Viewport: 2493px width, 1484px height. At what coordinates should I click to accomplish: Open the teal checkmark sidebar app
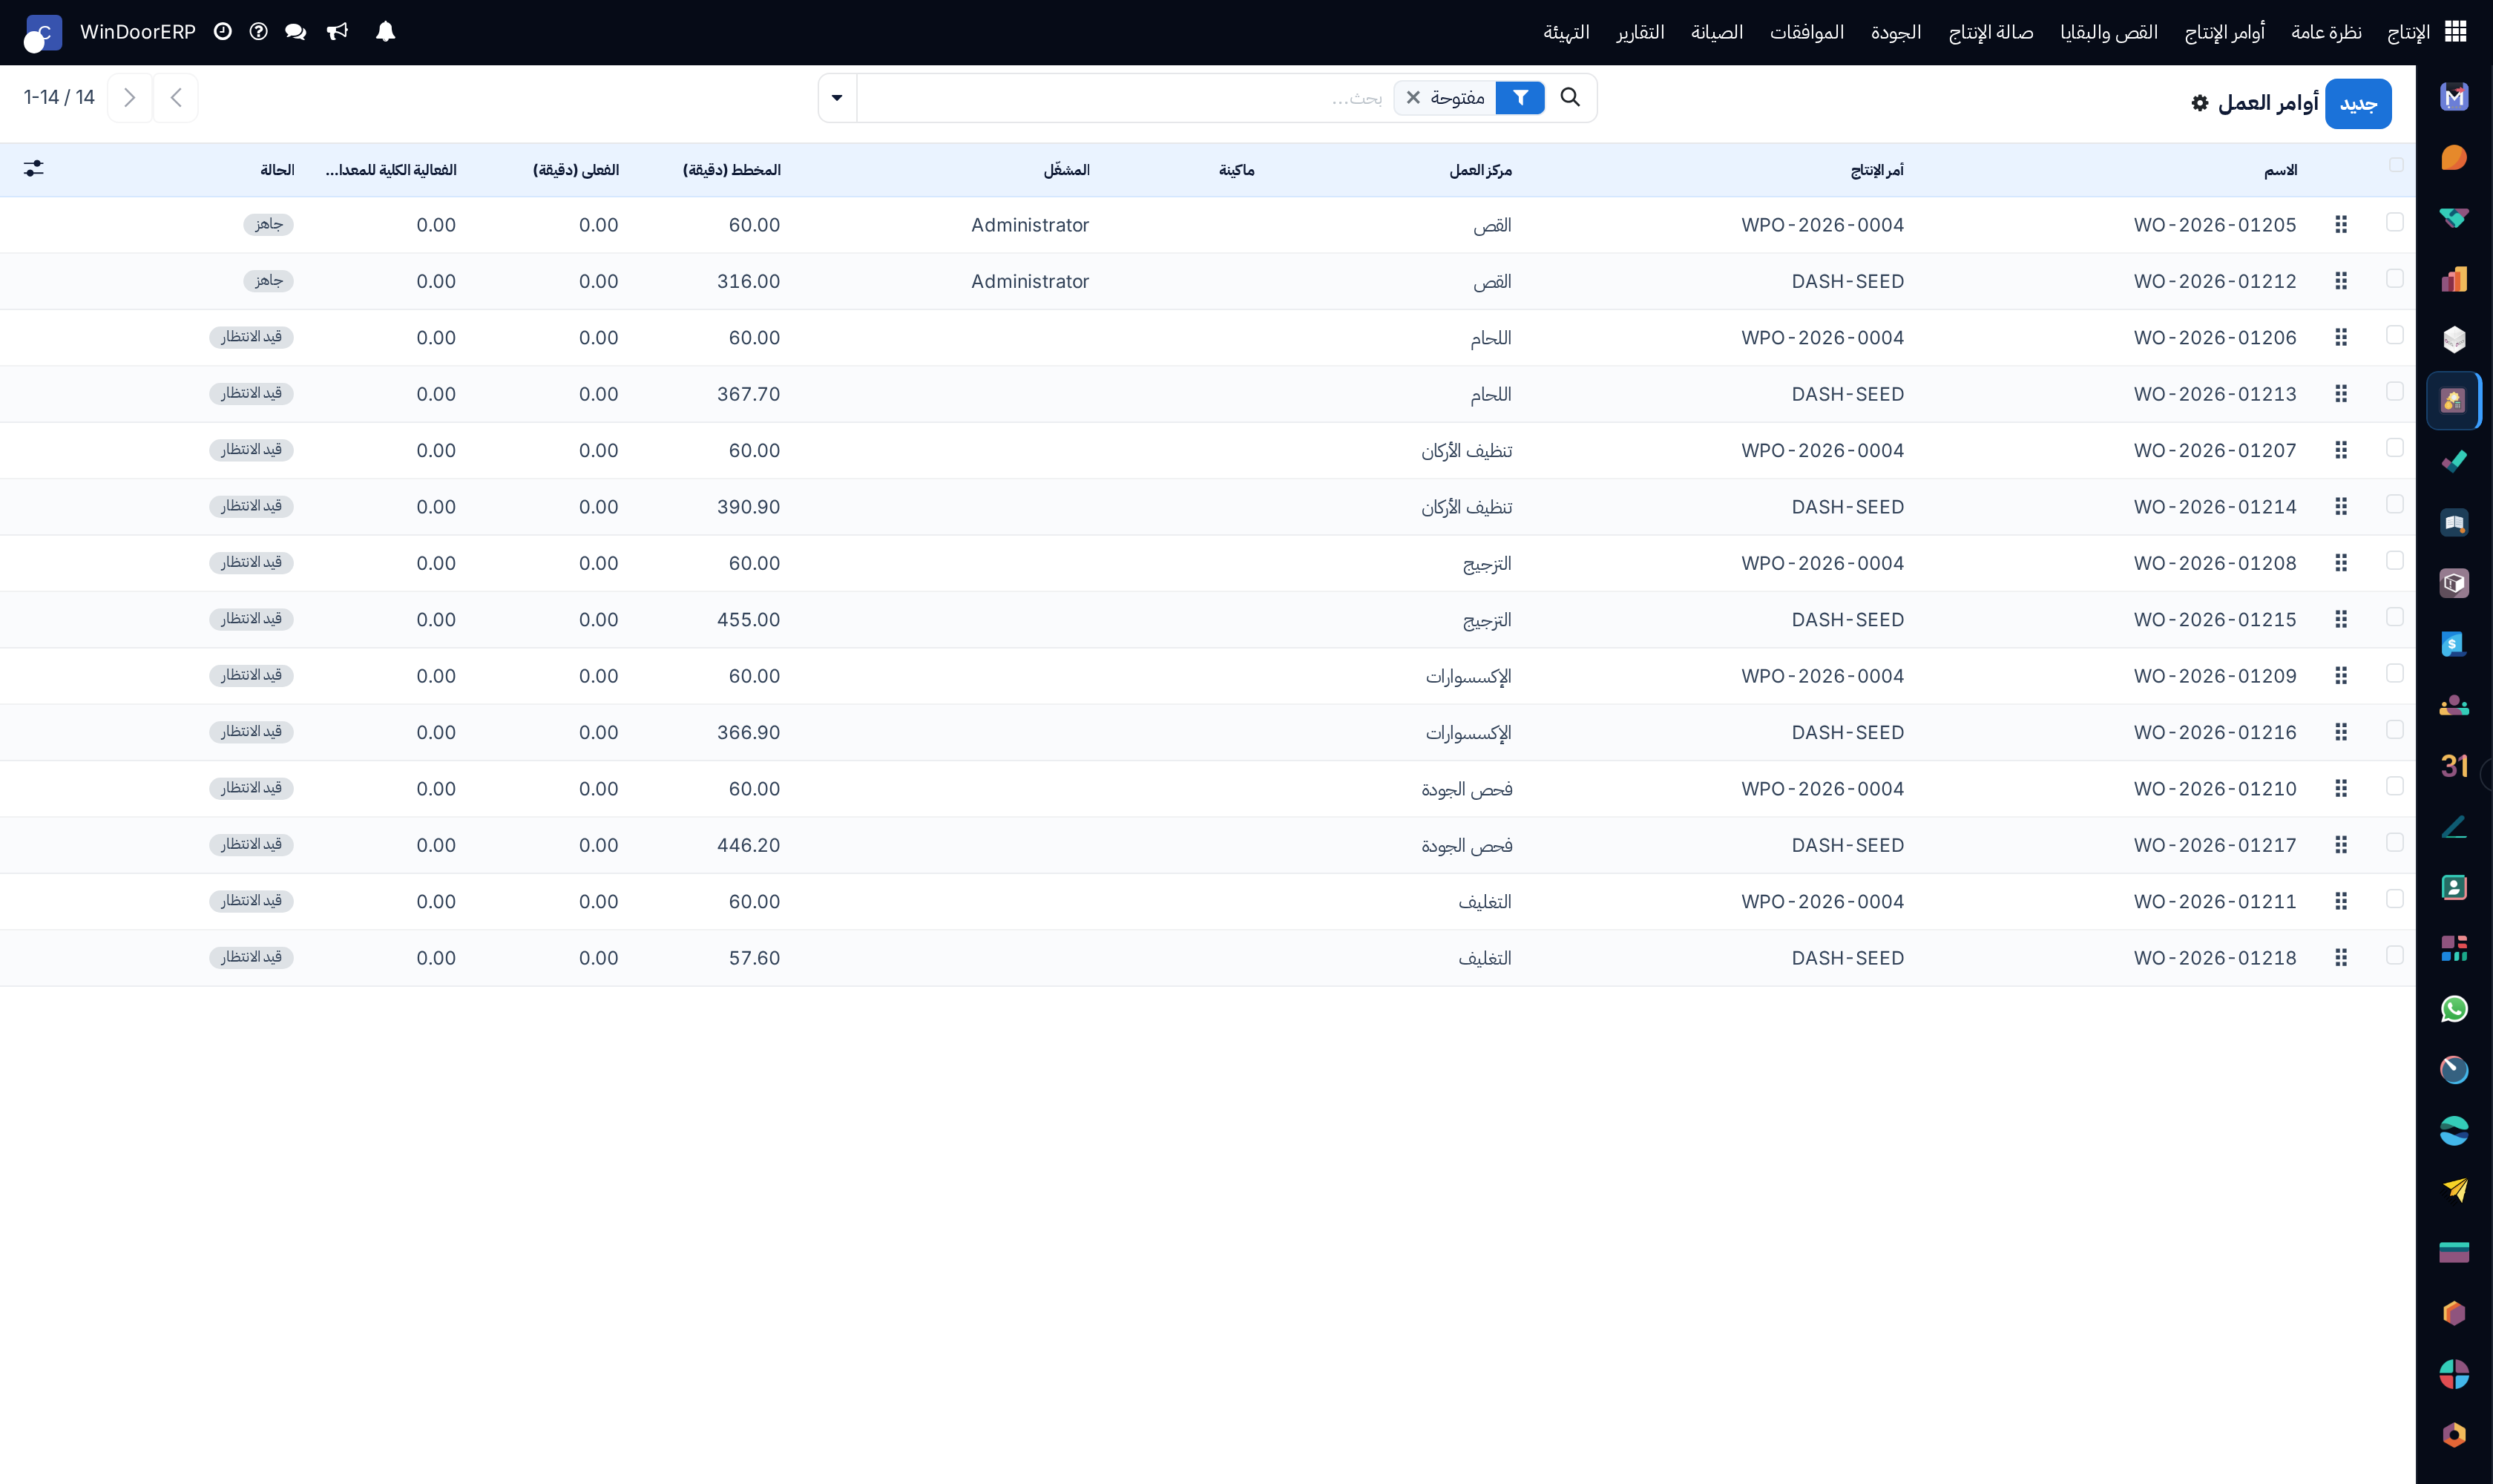pyautogui.click(x=2454, y=462)
